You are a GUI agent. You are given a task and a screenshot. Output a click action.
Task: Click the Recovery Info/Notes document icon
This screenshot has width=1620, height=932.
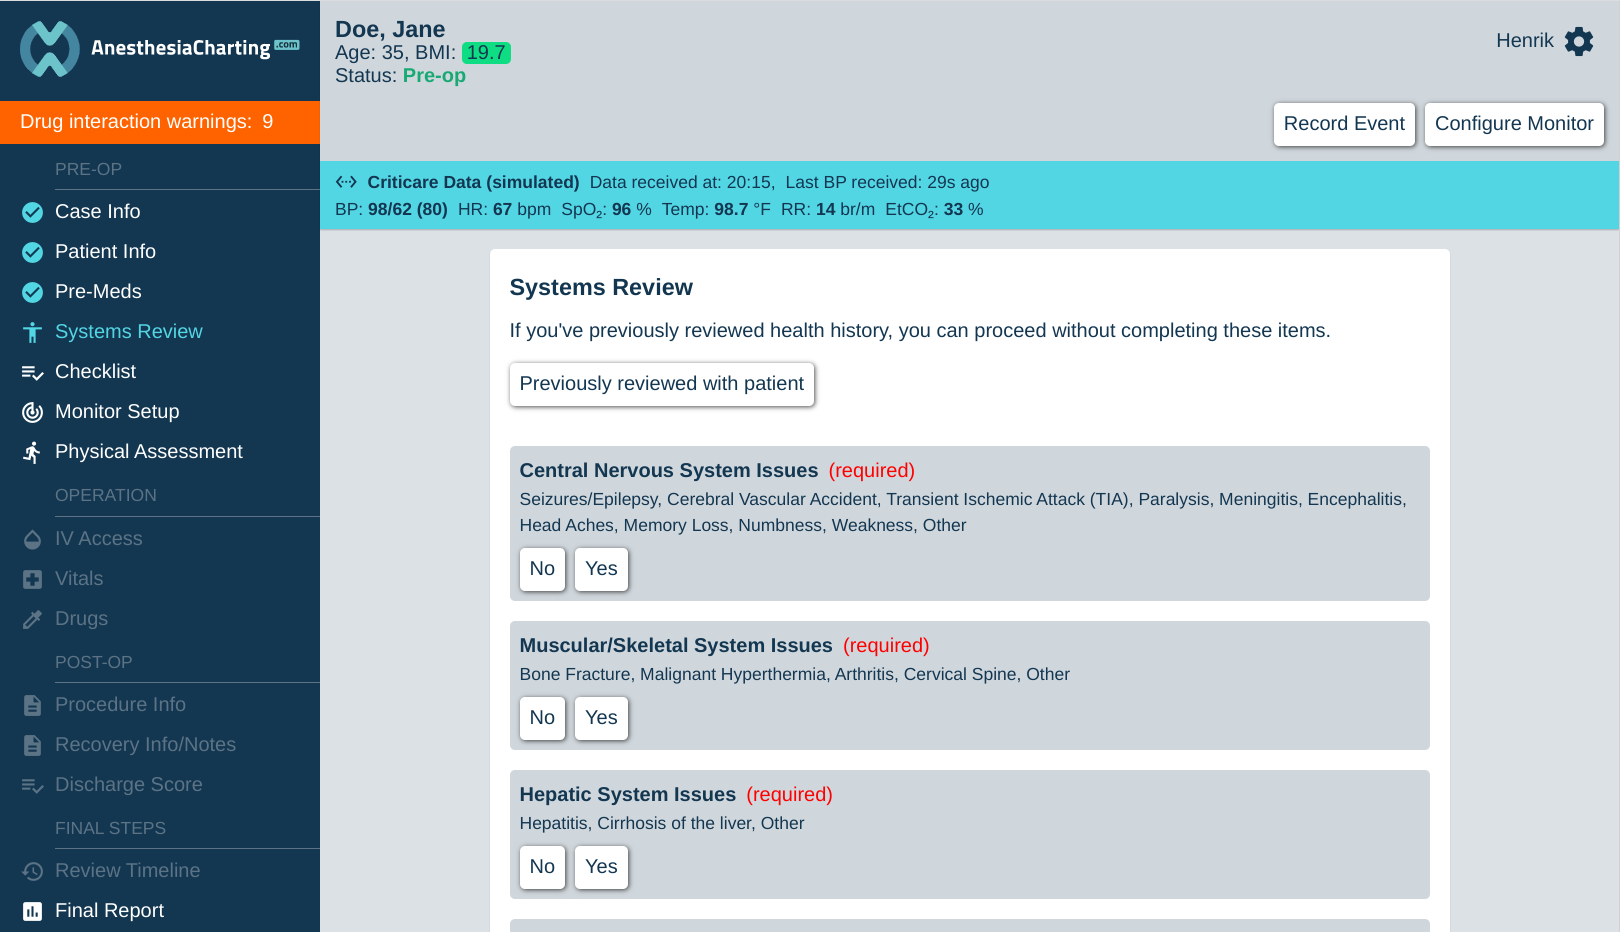(33, 745)
